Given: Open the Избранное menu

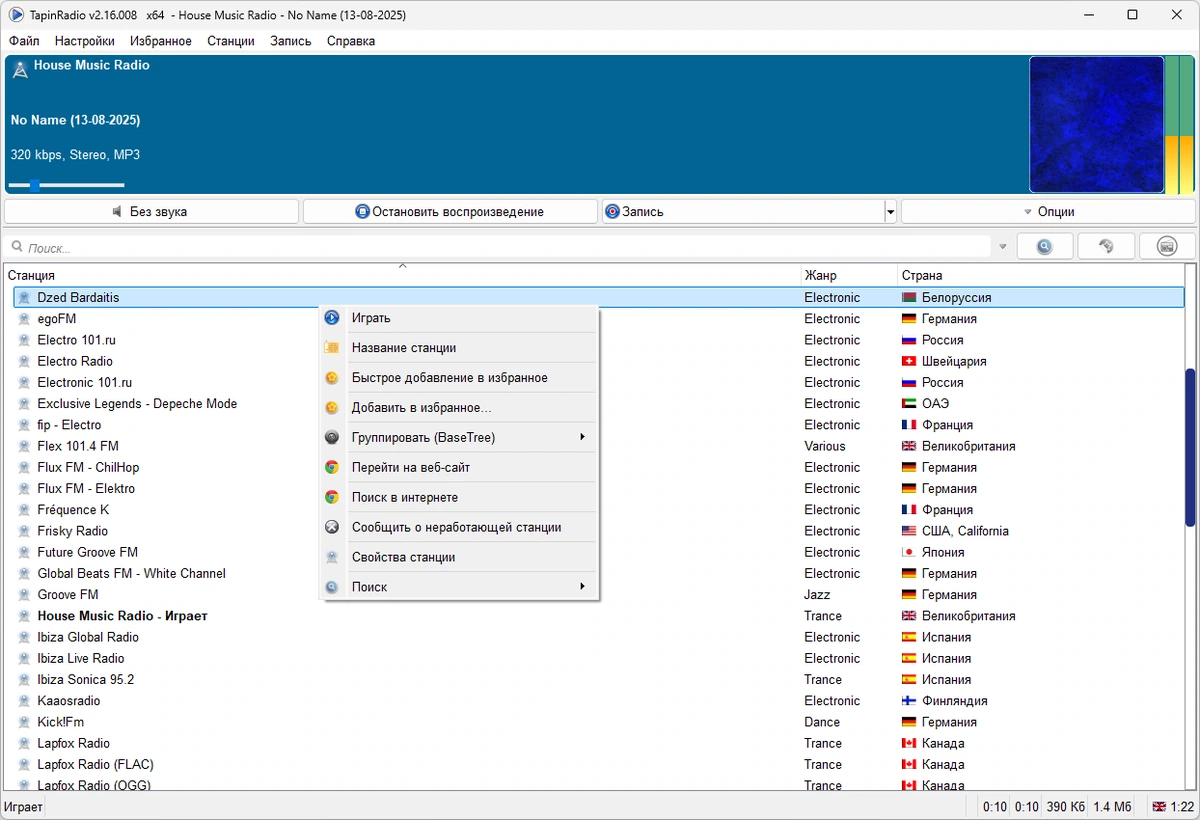Looking at the screenshot, I should click(x=161, y=41).
